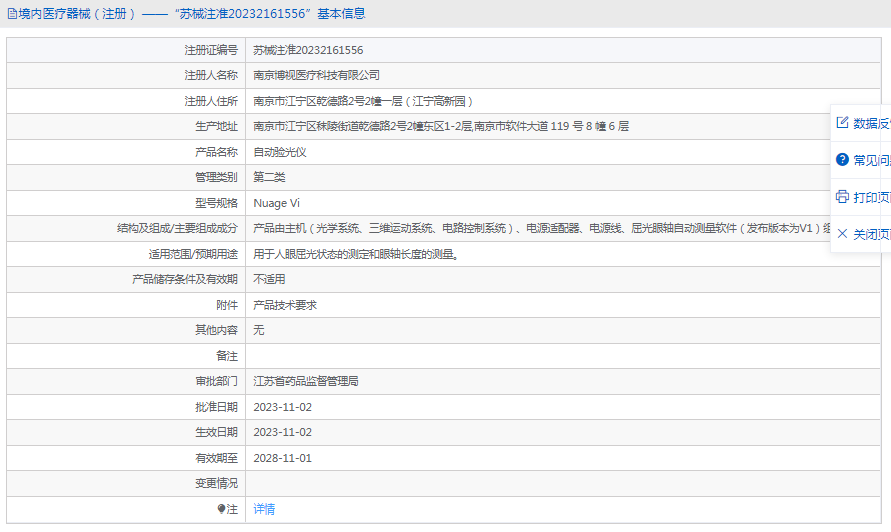Click the 批准日期 row label
This screenshot has height=532, width=891.
(216, 407)
